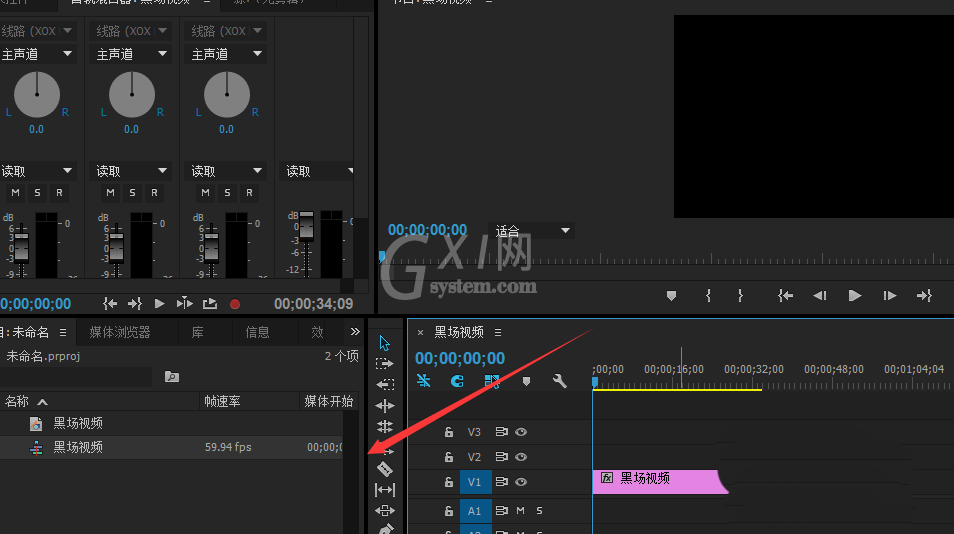
Task: Open third channel 读取 automation dropdown
Action: tap(225, 171)
